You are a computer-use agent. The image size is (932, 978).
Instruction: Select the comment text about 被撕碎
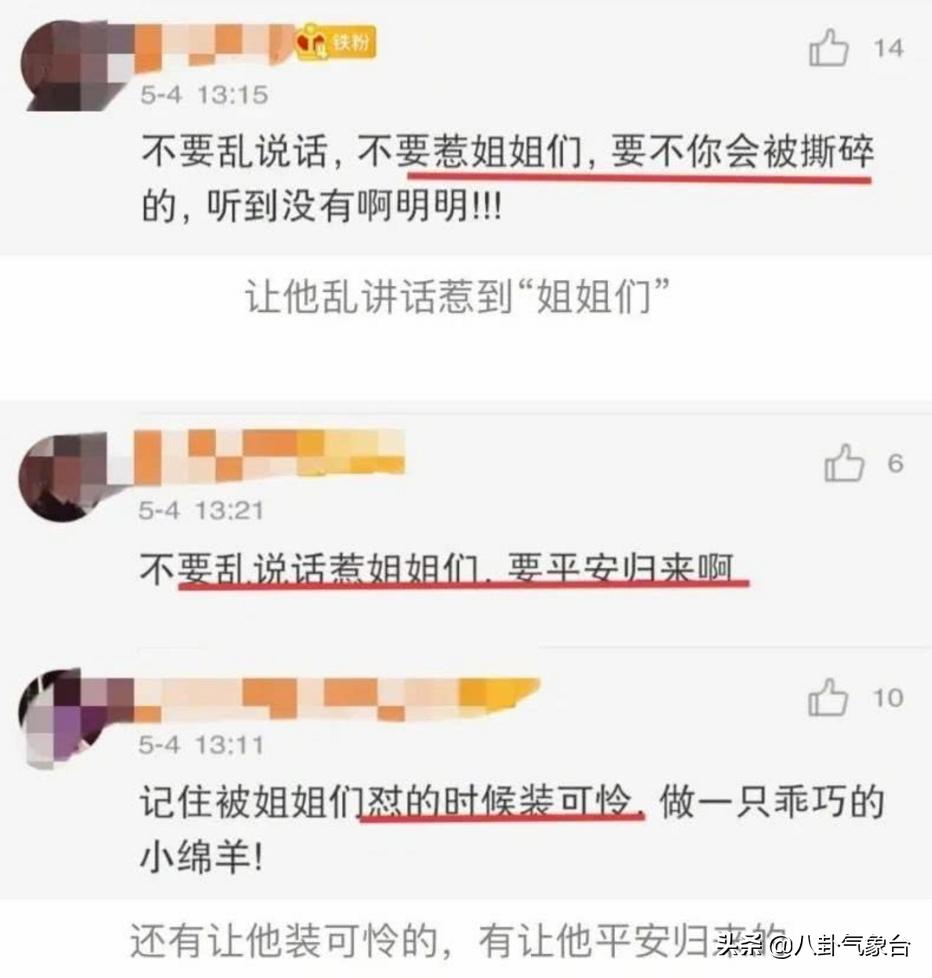[508, 178]
